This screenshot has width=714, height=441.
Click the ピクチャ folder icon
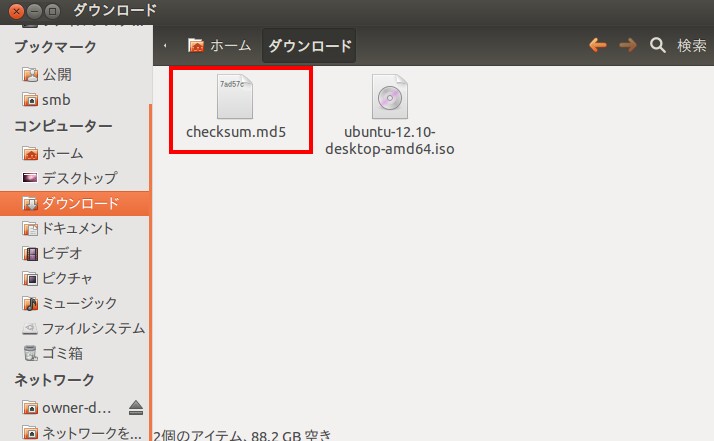pos(30,278)
